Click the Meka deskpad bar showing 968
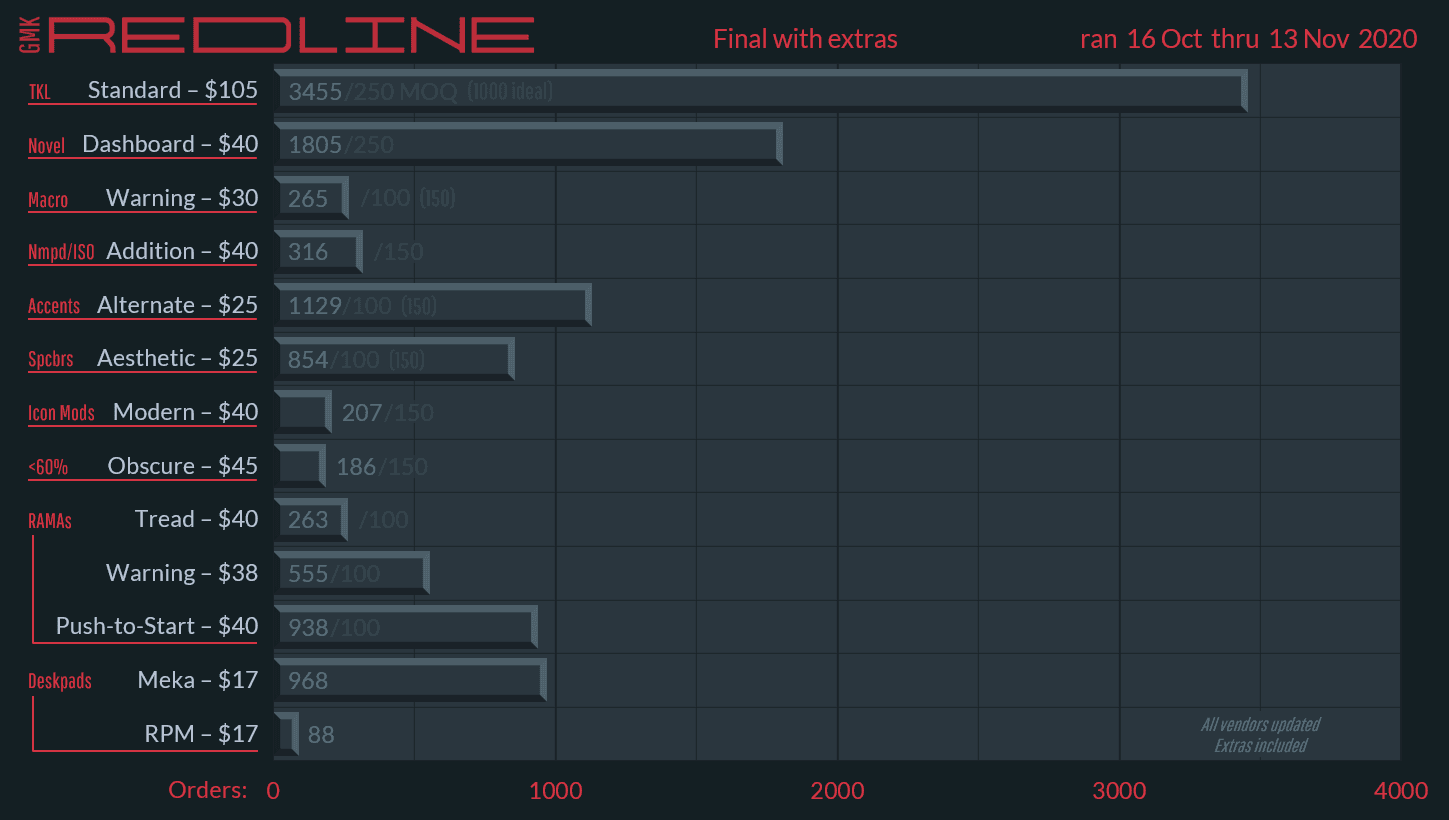The image size is (1449, 820). click(410, 680)
